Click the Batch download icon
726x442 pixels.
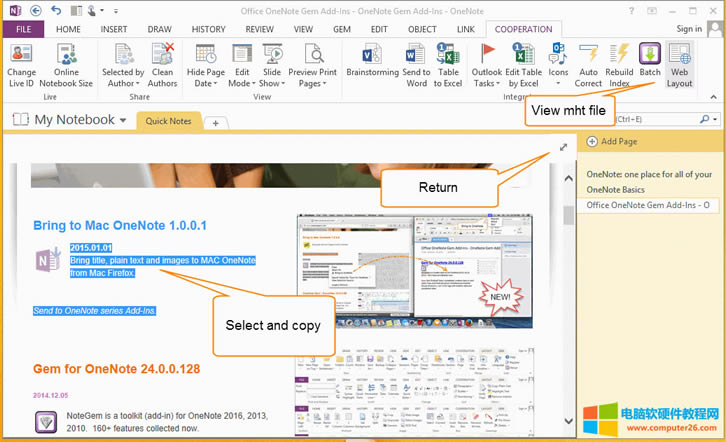(650, 57)
